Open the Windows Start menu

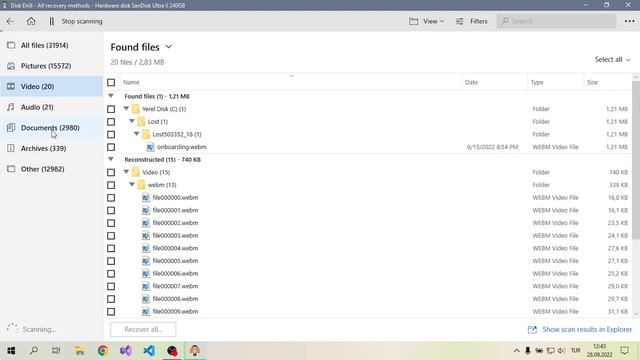(x=11, y=351)
